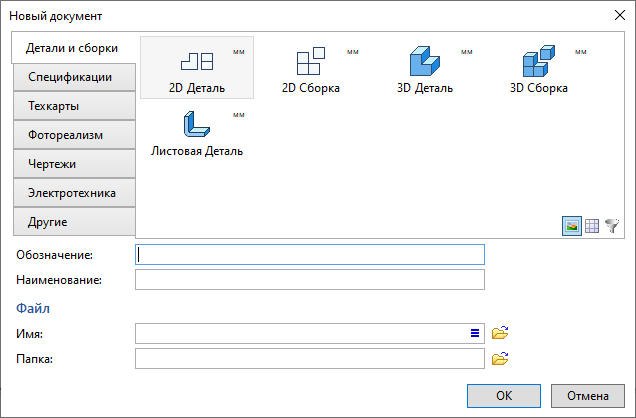Click the Отмена button

587,395
